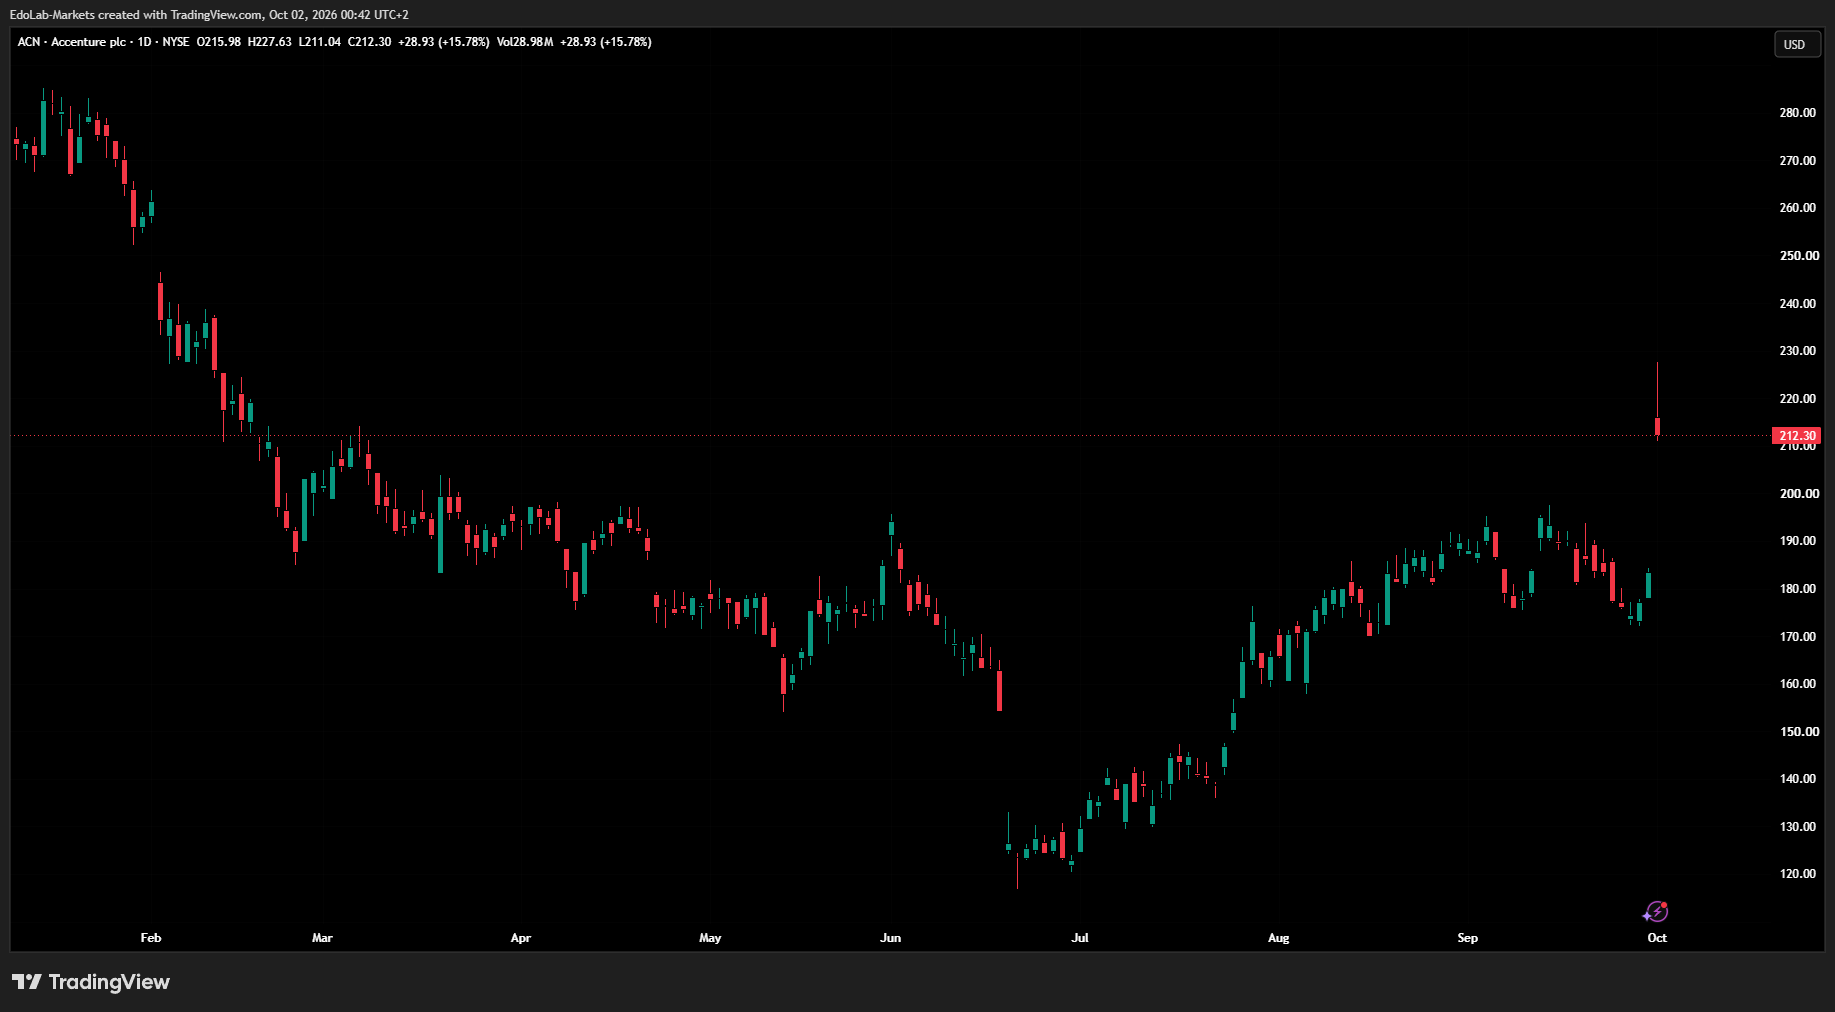Click the 280.00 price axis label
This screenshot has width=1835, height=1012.
(x=1797, y=113)
